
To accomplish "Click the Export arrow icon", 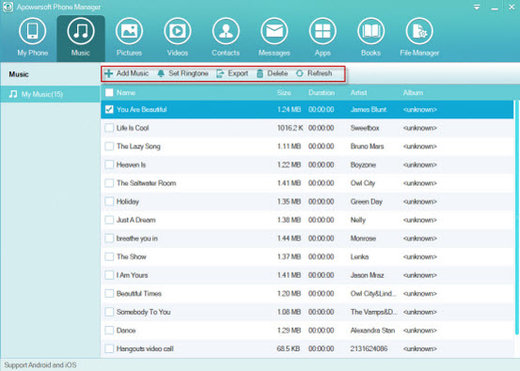I will pos(220,73).
